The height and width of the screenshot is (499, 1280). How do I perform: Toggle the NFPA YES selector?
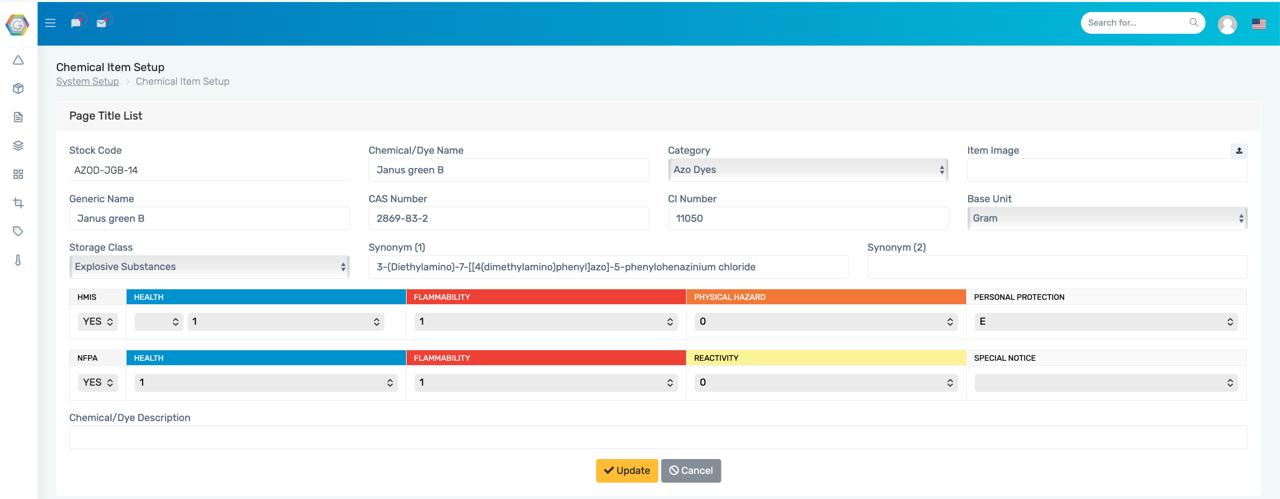coord(97,382)
